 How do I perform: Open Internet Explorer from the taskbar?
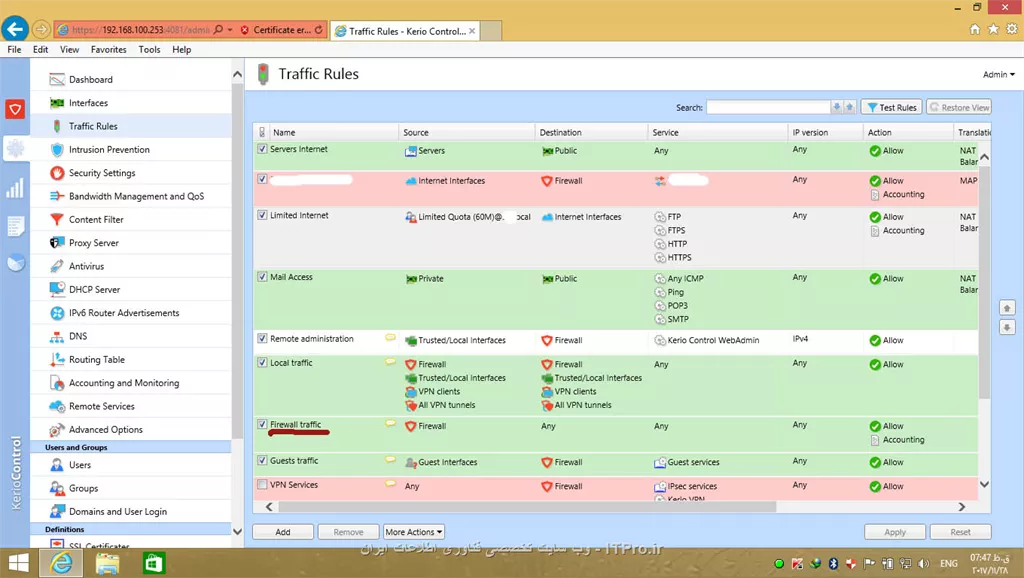point(61,563)
